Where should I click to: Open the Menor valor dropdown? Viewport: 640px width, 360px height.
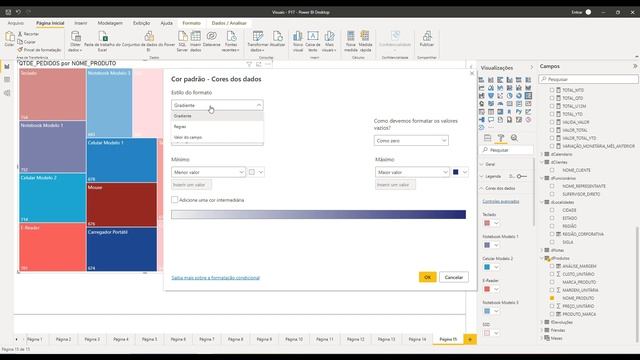coord(208,172)
